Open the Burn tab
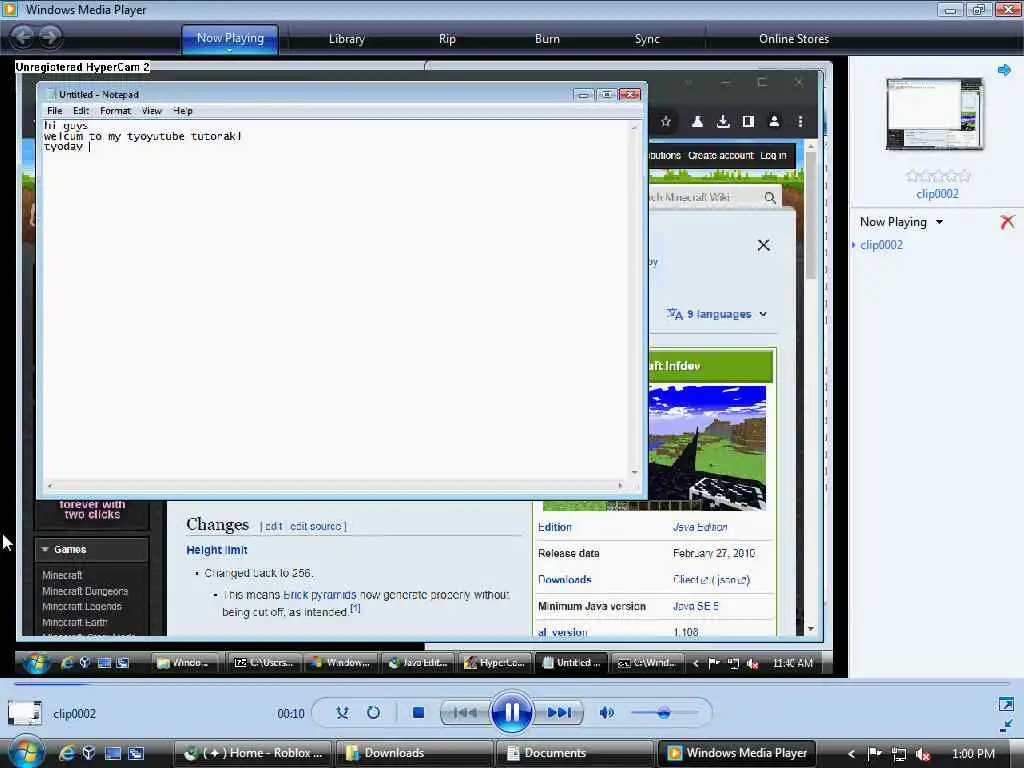The image size is (1024, 768). click(547, 39)
